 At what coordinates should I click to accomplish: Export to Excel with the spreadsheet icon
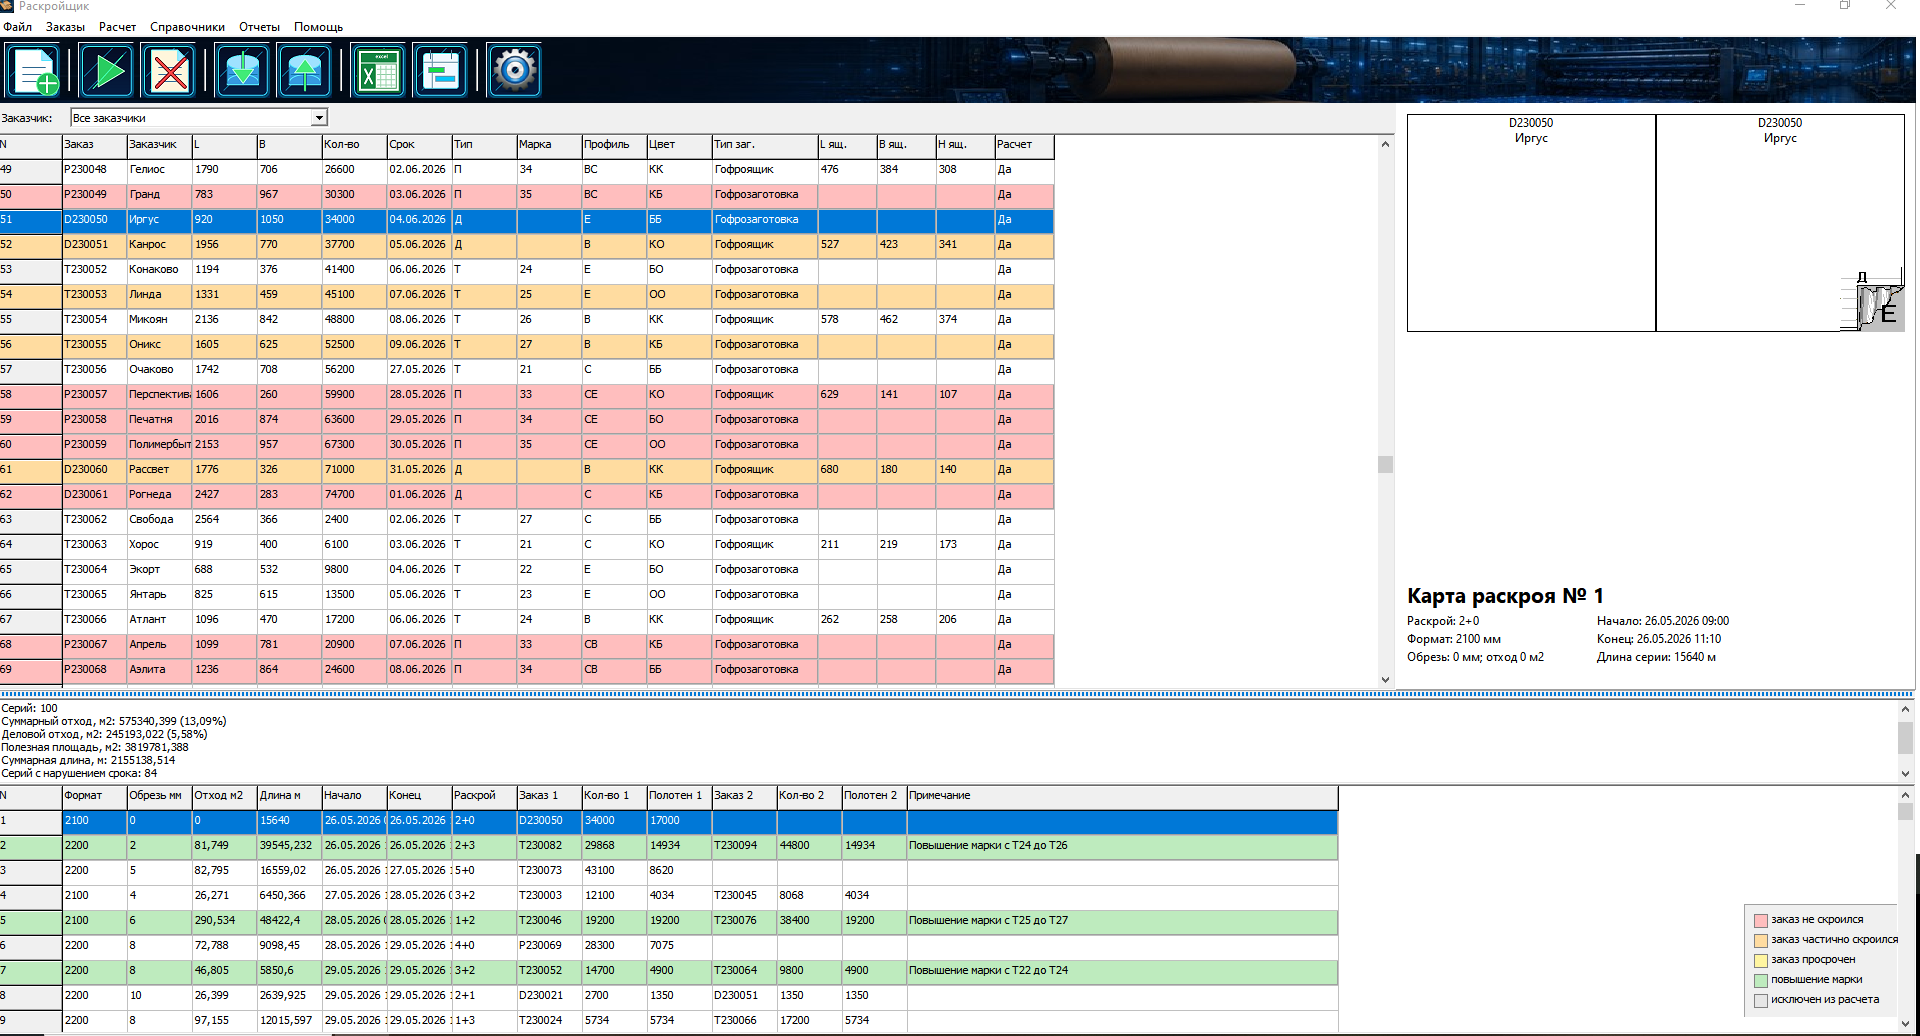click(x=379, y=71)
